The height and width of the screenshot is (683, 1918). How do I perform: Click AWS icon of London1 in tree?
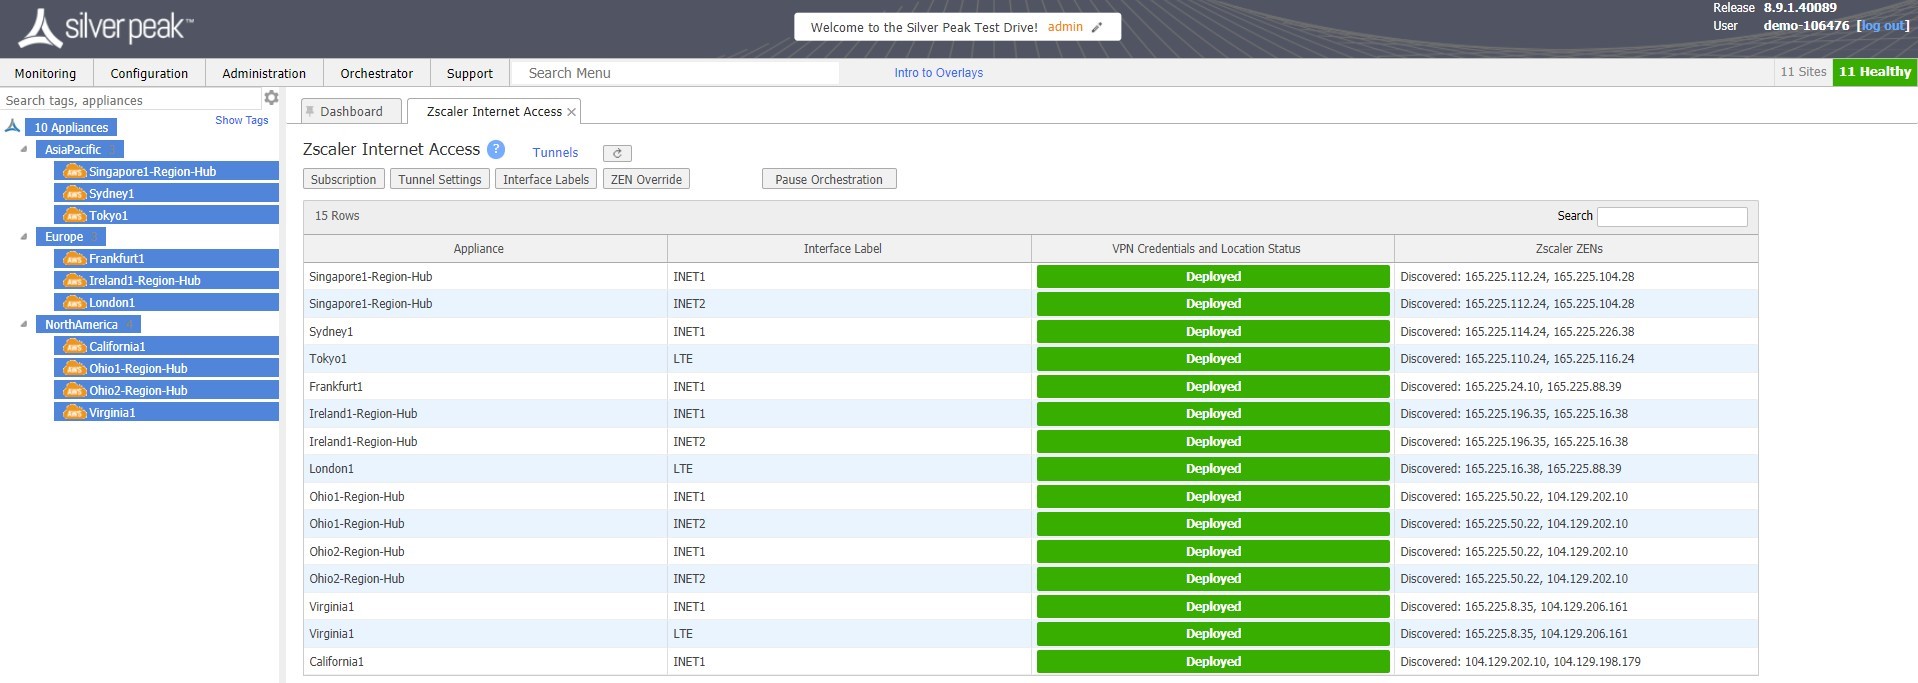tap(75, 302)
